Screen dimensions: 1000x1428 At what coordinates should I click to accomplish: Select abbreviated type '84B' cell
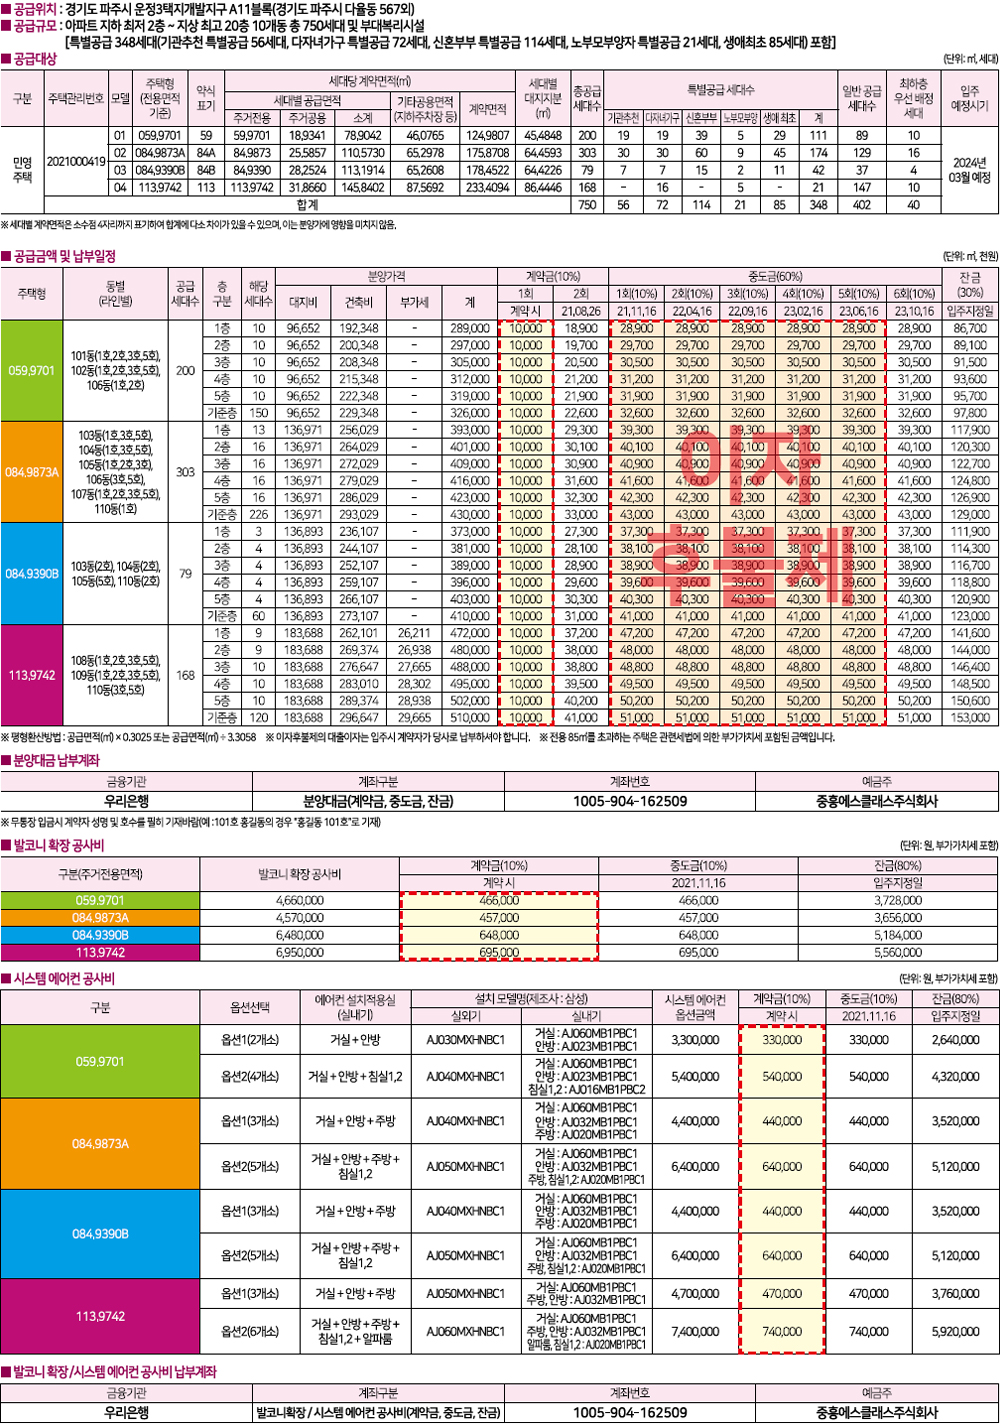click(x=206, y=170)
